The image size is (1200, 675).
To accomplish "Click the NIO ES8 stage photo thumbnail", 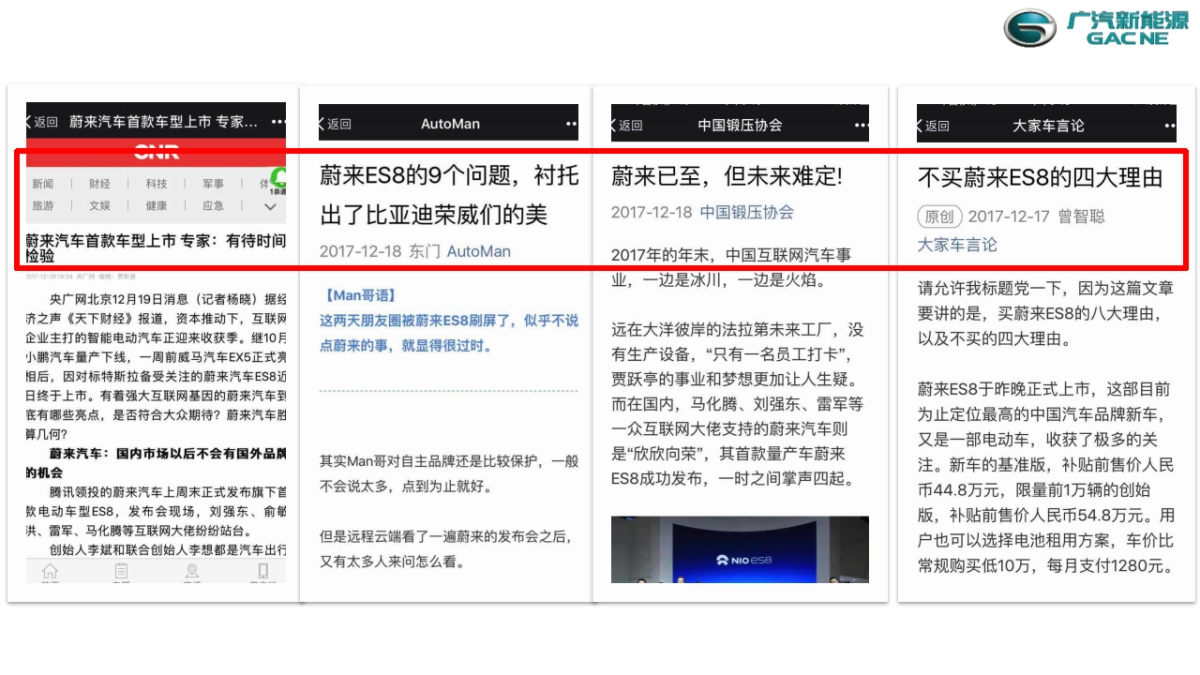I will (x=742, y=549).
